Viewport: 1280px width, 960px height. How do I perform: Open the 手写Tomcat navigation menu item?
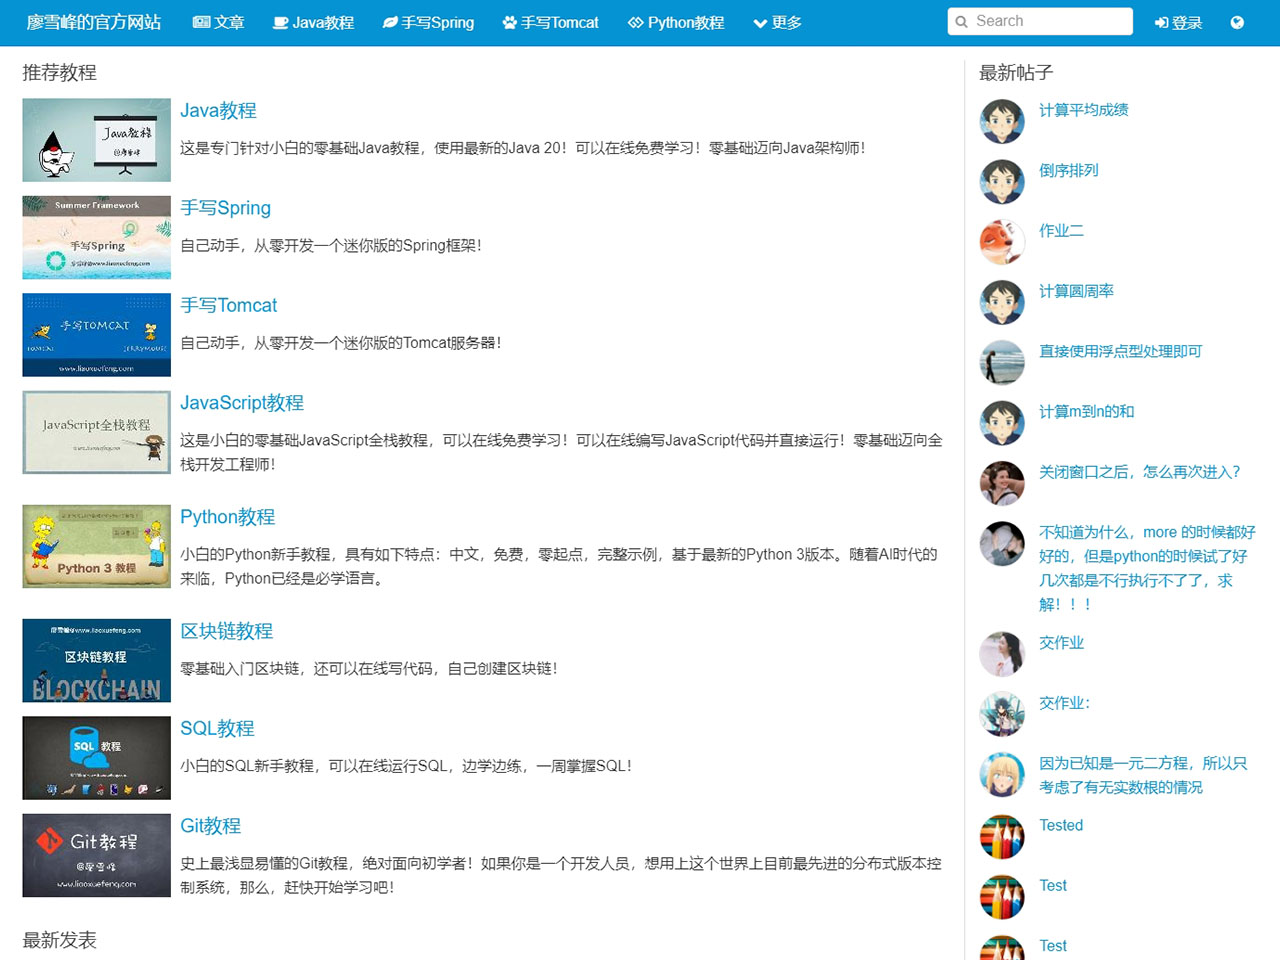[x=550, y=22]
